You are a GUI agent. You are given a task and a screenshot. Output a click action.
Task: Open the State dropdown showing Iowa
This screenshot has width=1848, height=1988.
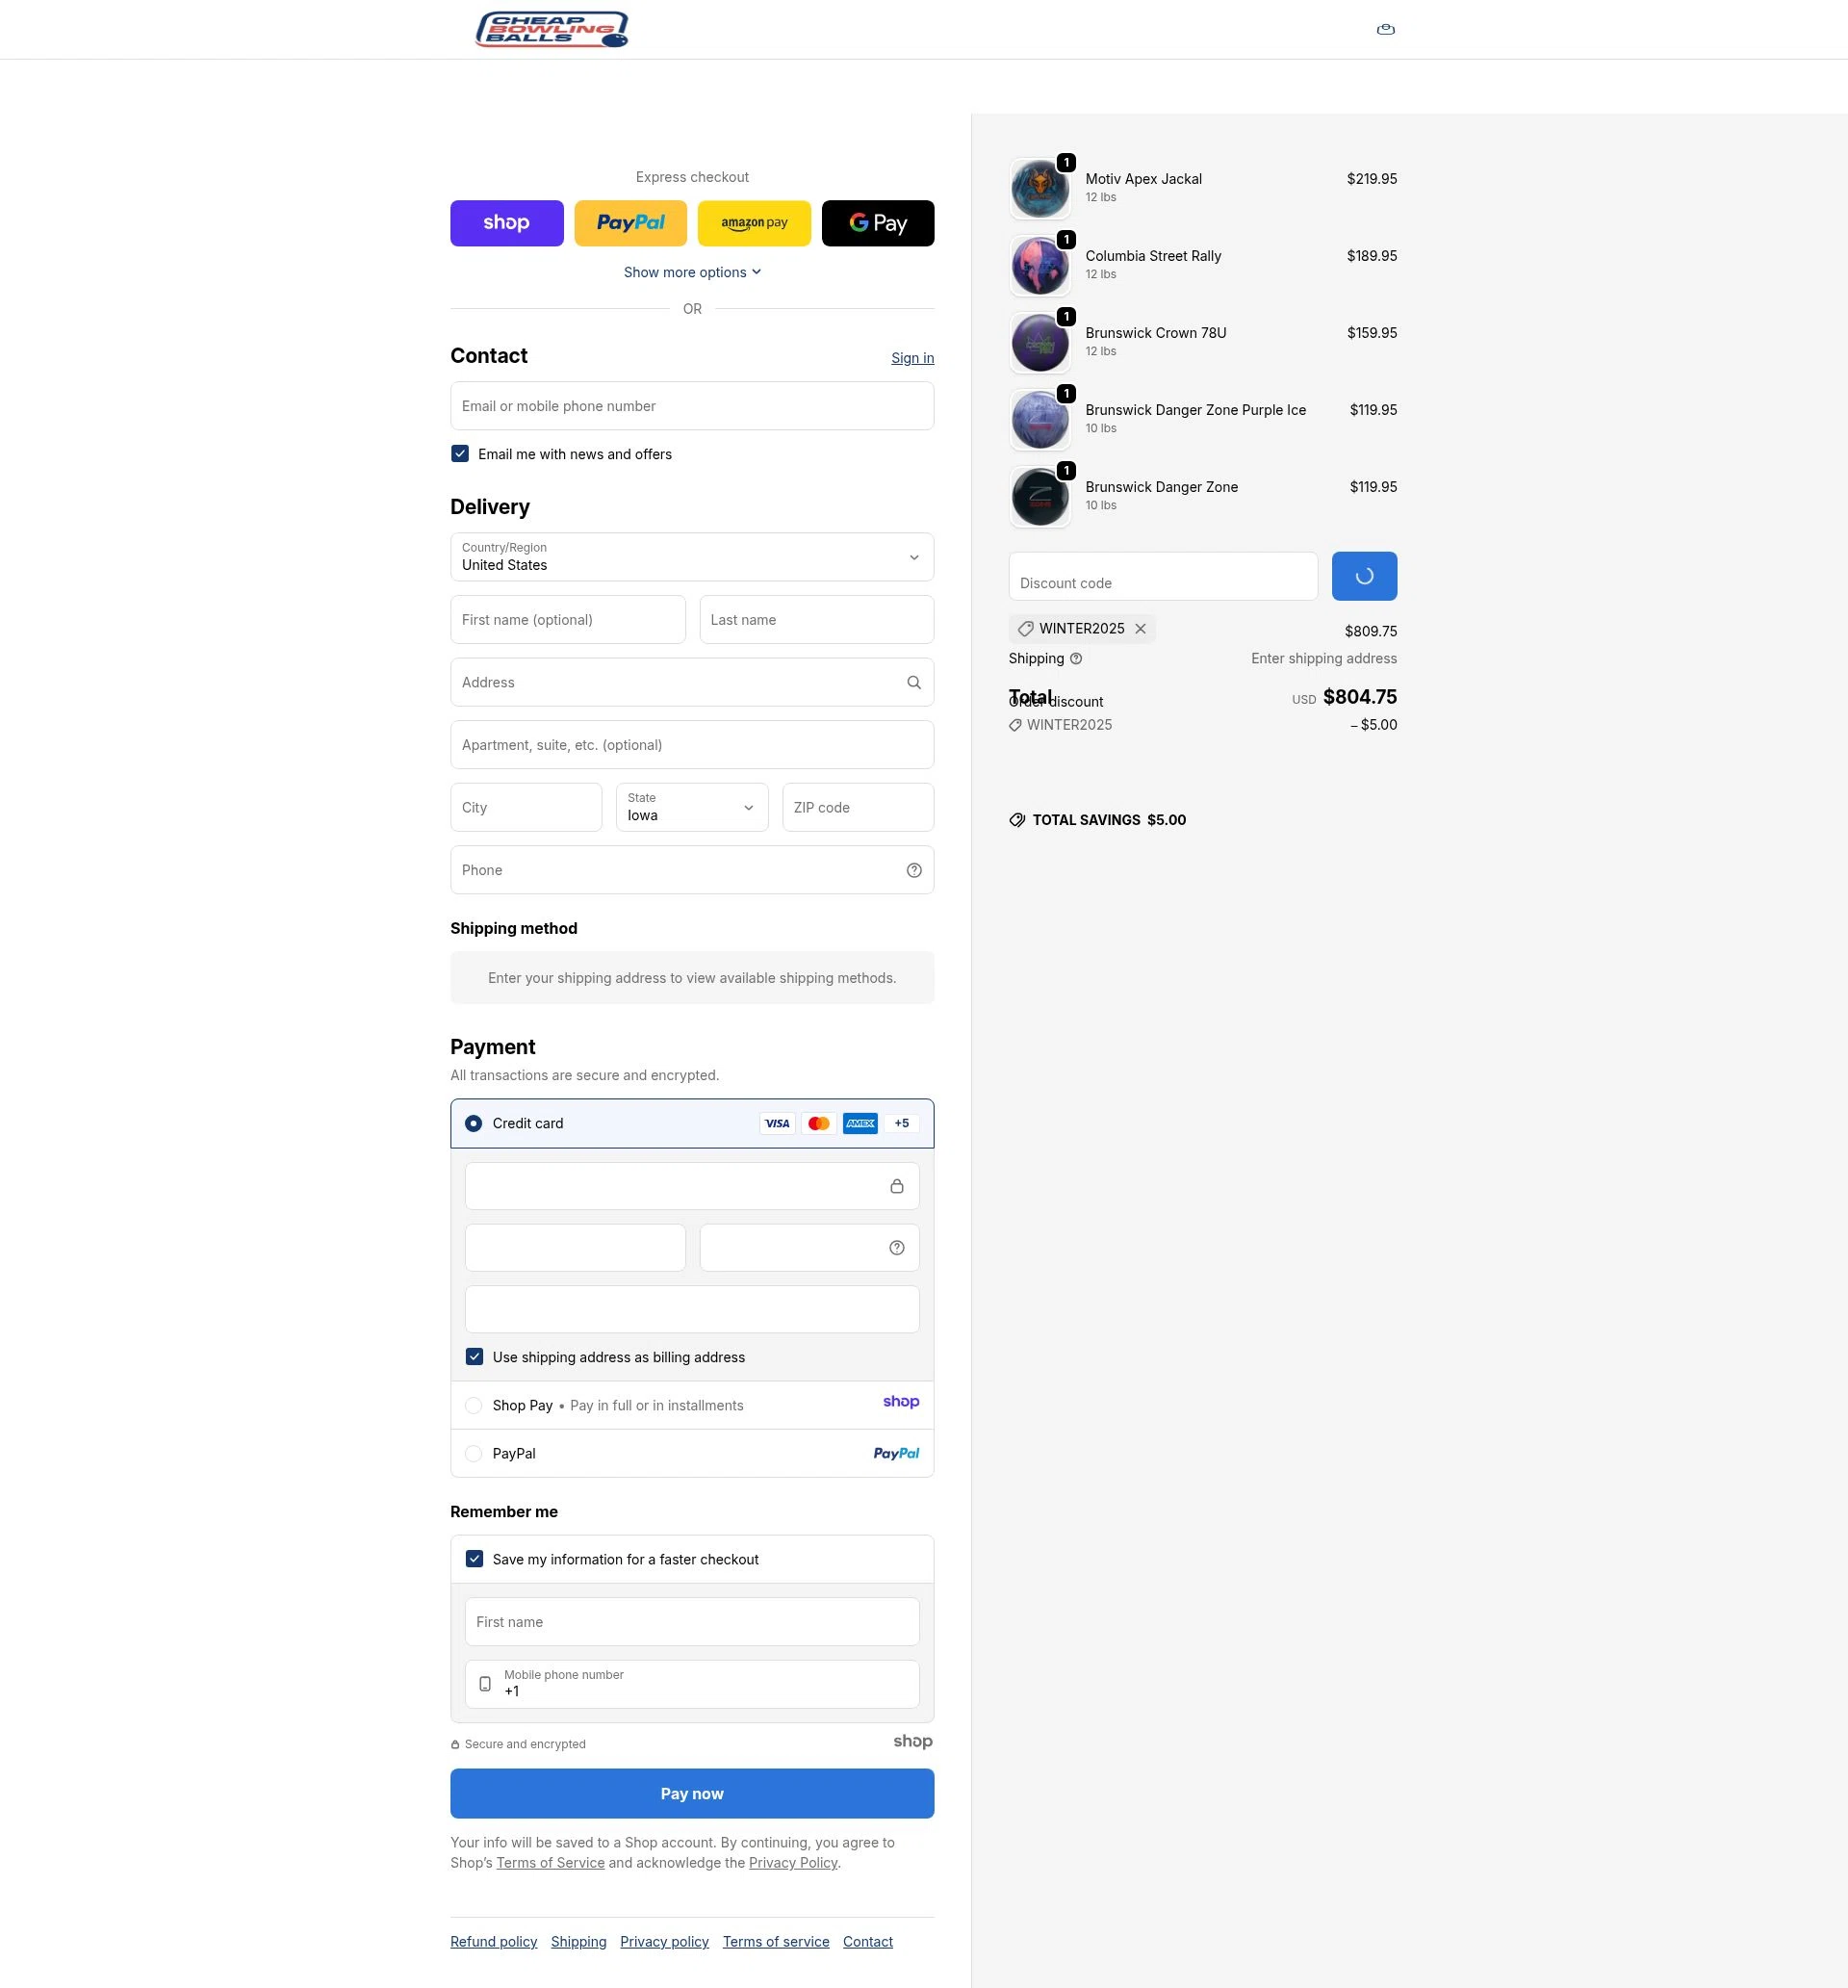(692, 807)
